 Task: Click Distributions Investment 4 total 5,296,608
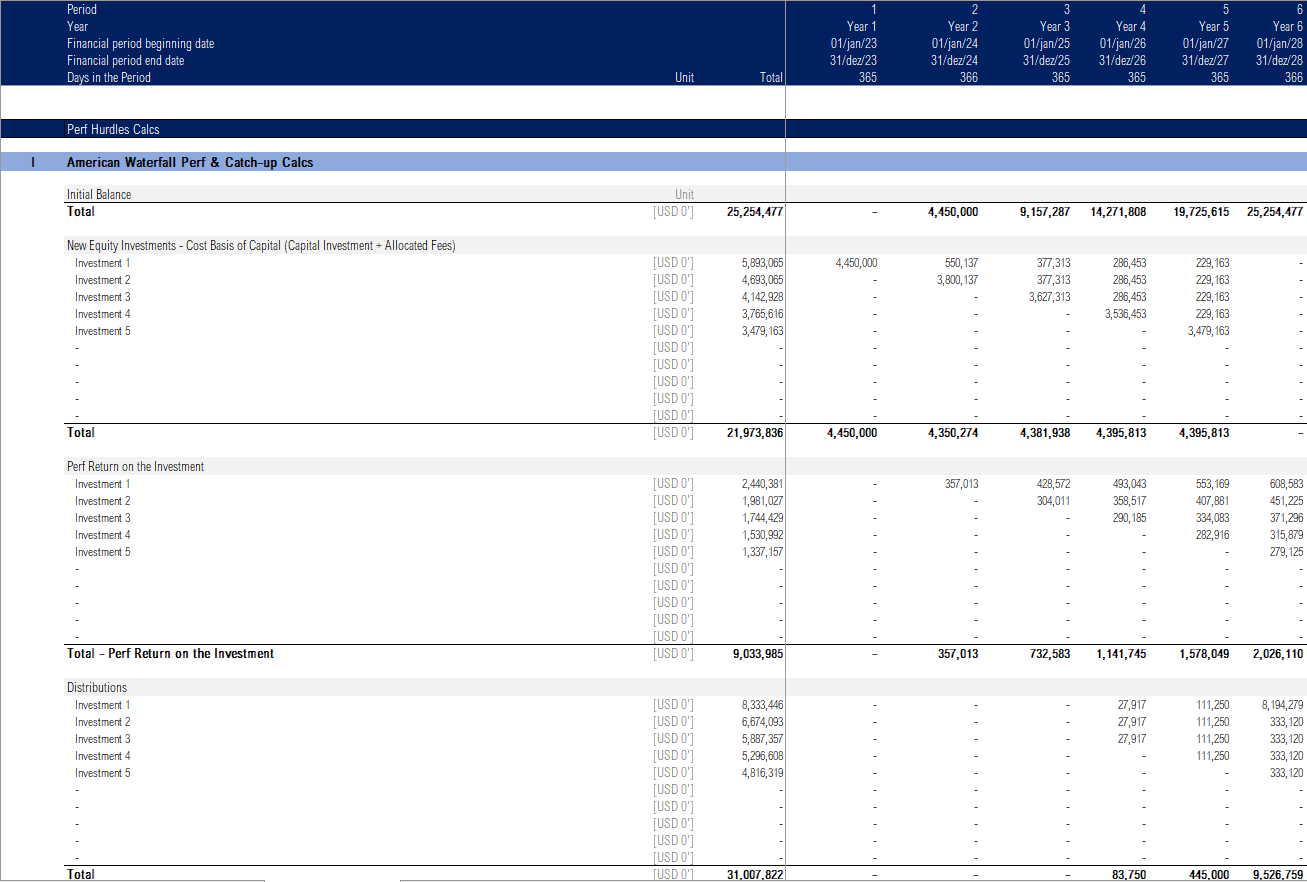(x=762, y=756)
